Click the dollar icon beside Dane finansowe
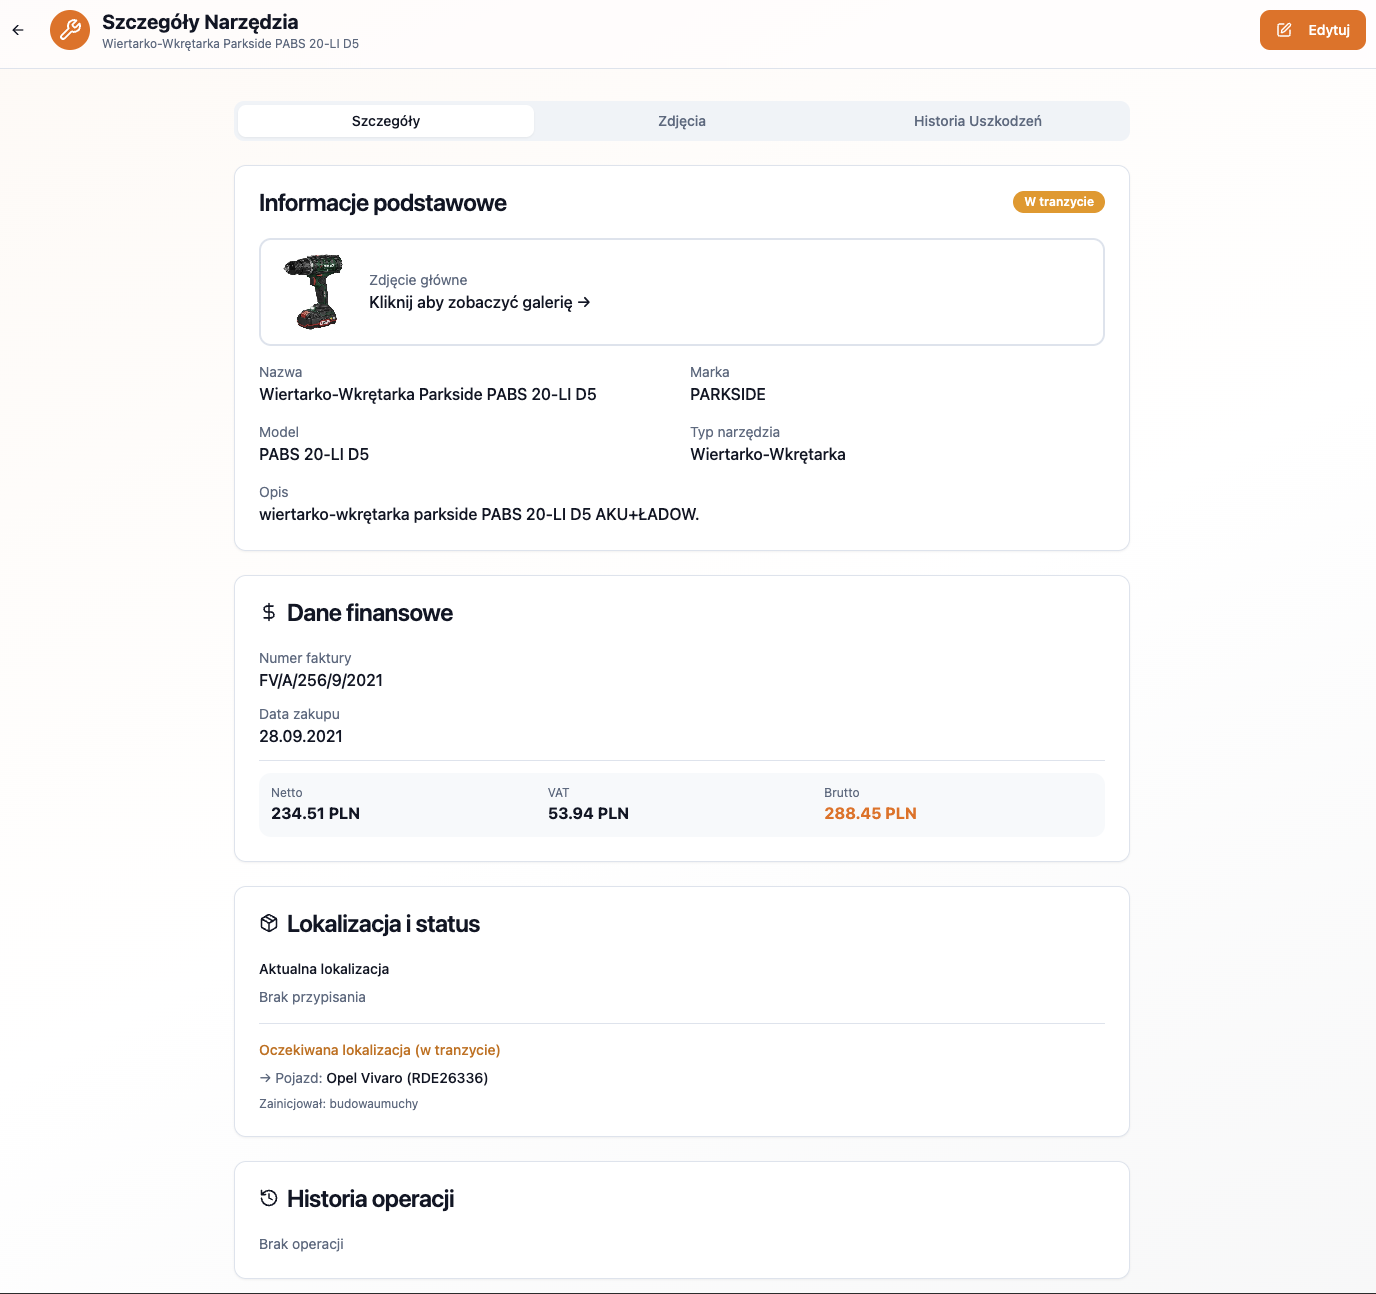The width and height of the screenshot is (1376, 1294). 268,612
